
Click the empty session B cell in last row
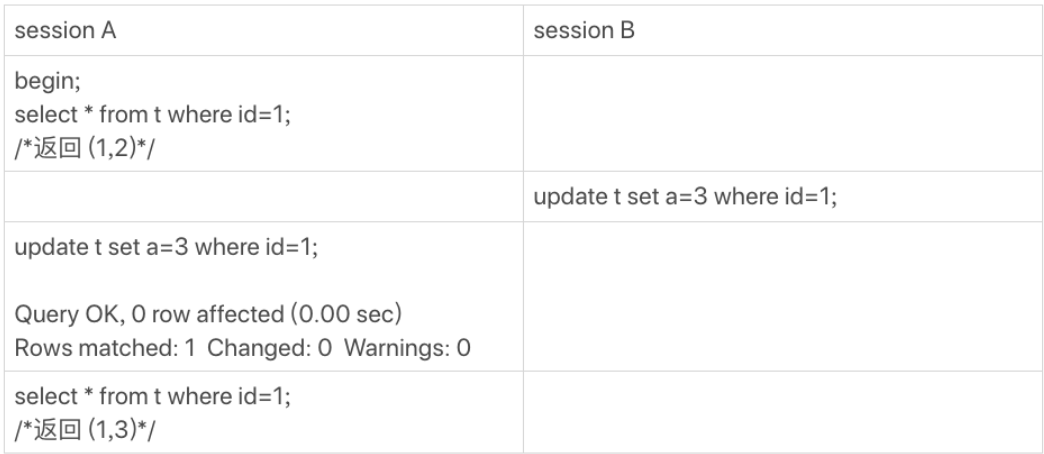783,413
